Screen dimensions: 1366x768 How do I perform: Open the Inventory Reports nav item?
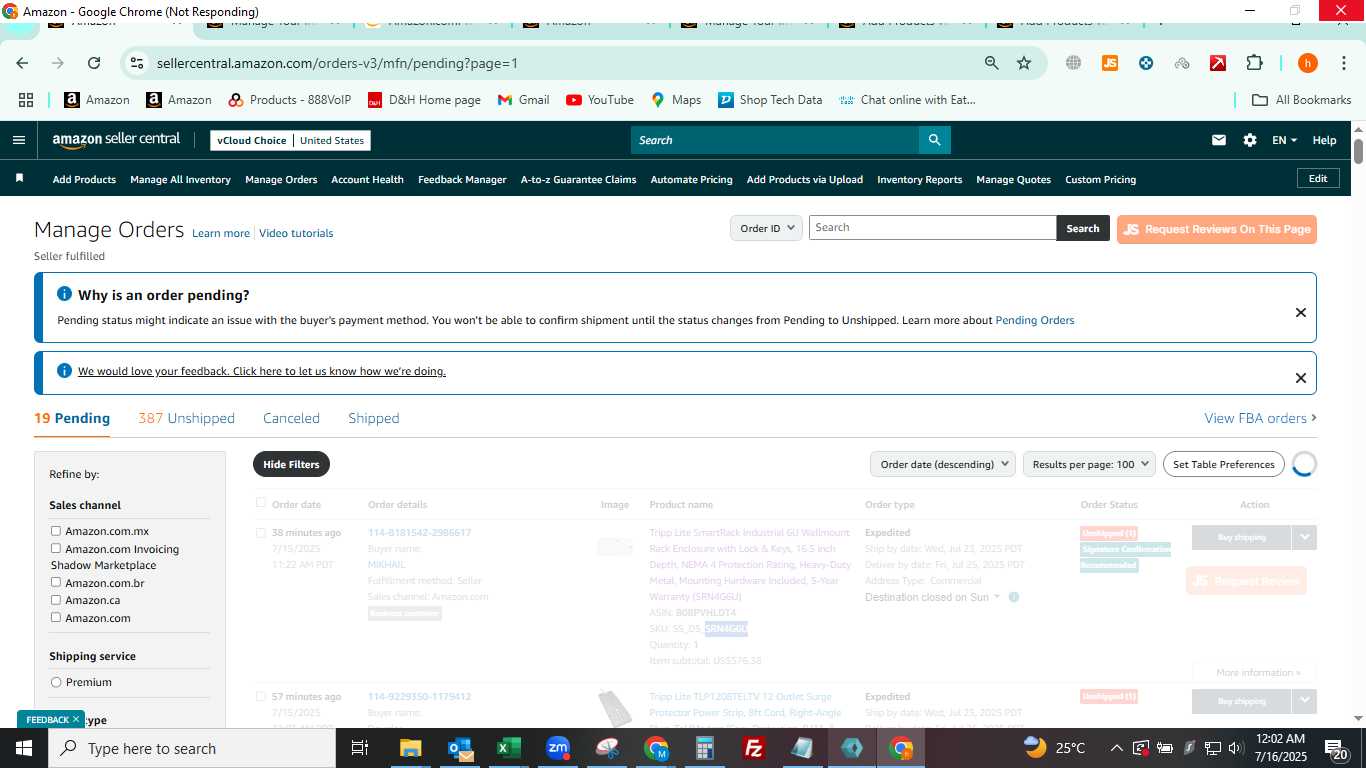[x=919, y=180]
